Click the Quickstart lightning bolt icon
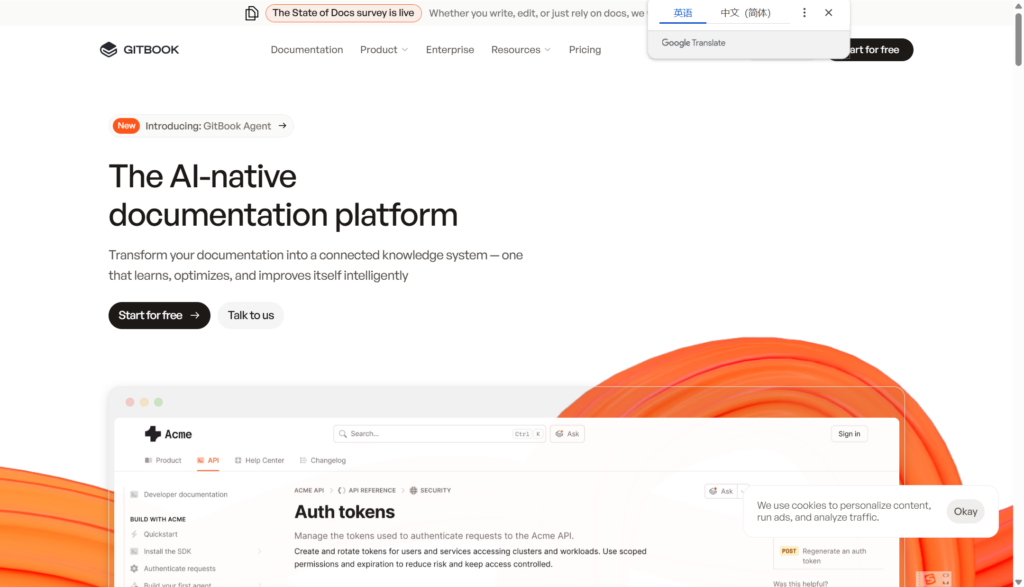Screen dimensions: 1024x587 point(134,534)
